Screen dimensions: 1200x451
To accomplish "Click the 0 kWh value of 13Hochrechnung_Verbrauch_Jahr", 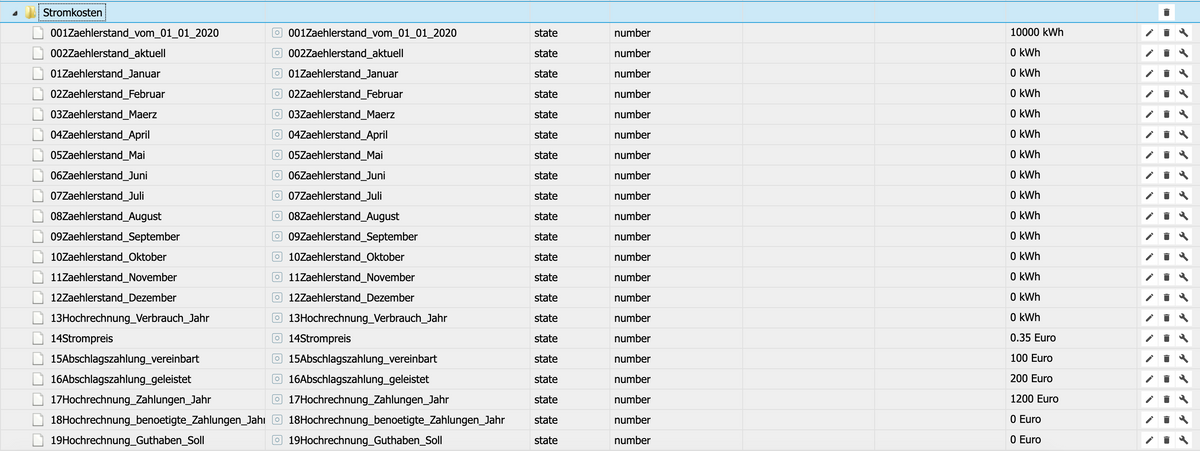I will 1071,318.
